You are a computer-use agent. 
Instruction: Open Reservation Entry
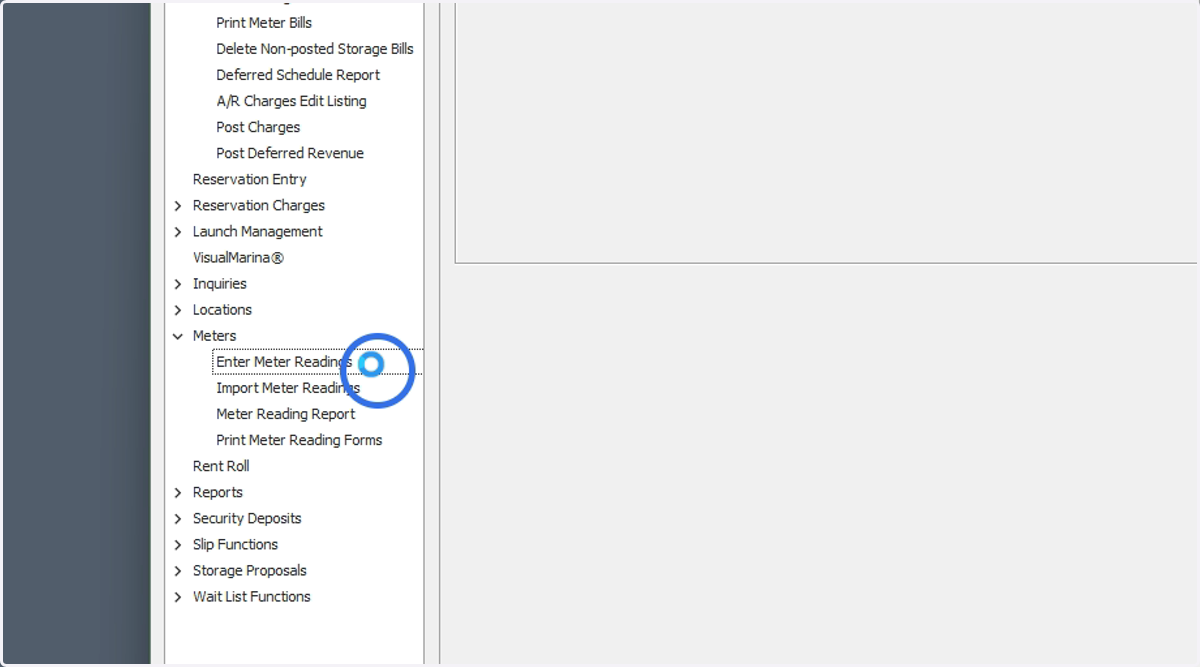pos(249,178)
